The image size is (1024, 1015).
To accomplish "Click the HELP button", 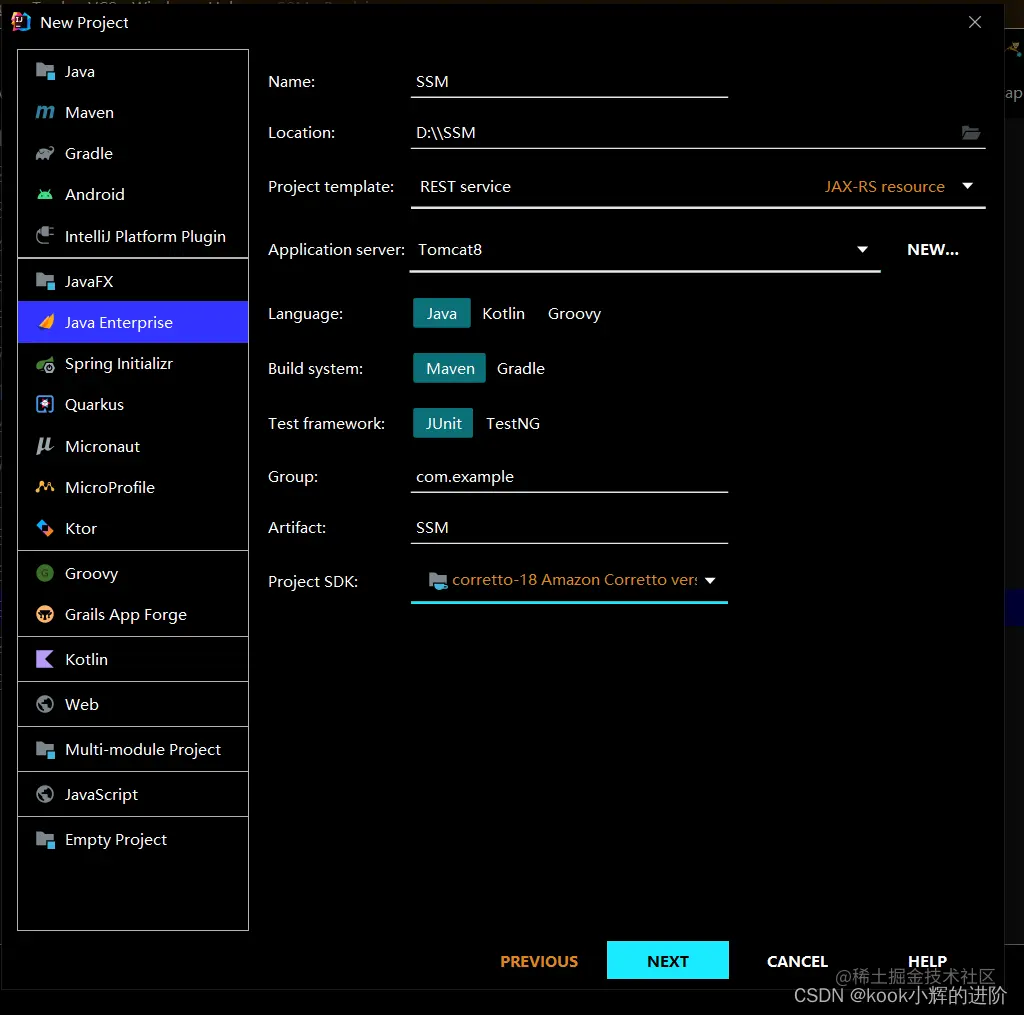I will (x=927, y=961).
